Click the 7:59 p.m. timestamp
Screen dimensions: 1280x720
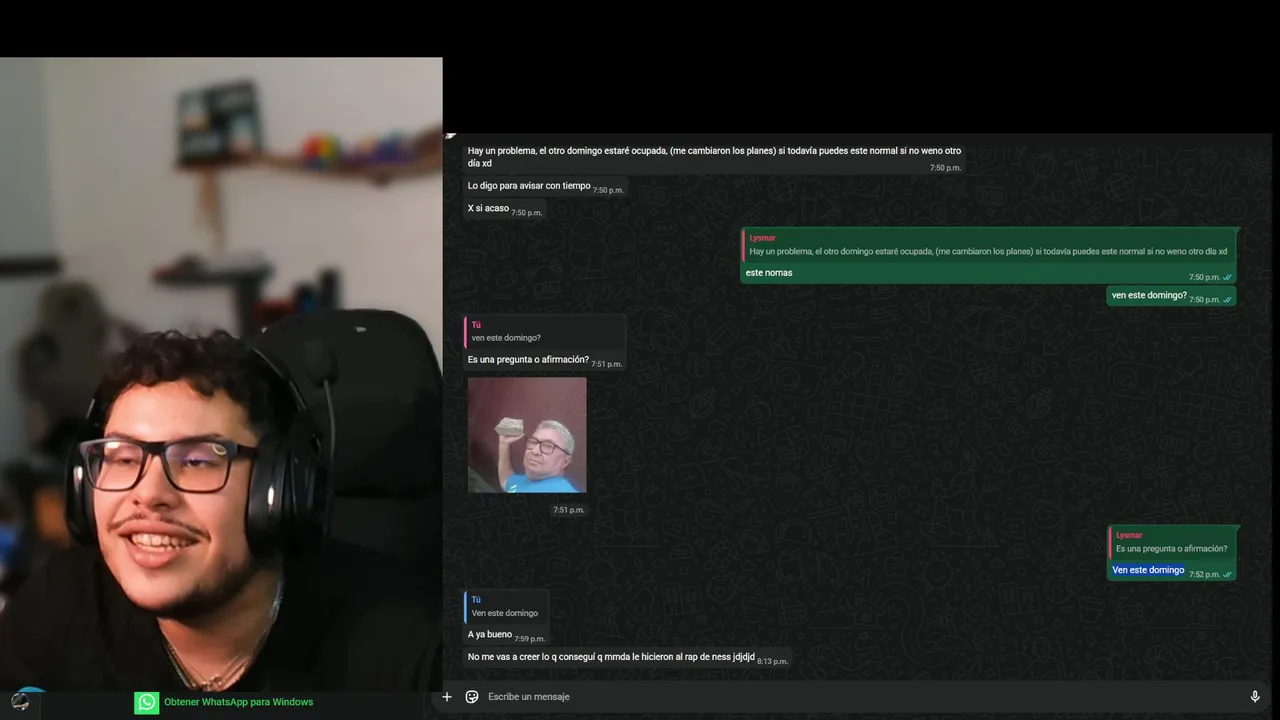(x=530, y=639)
